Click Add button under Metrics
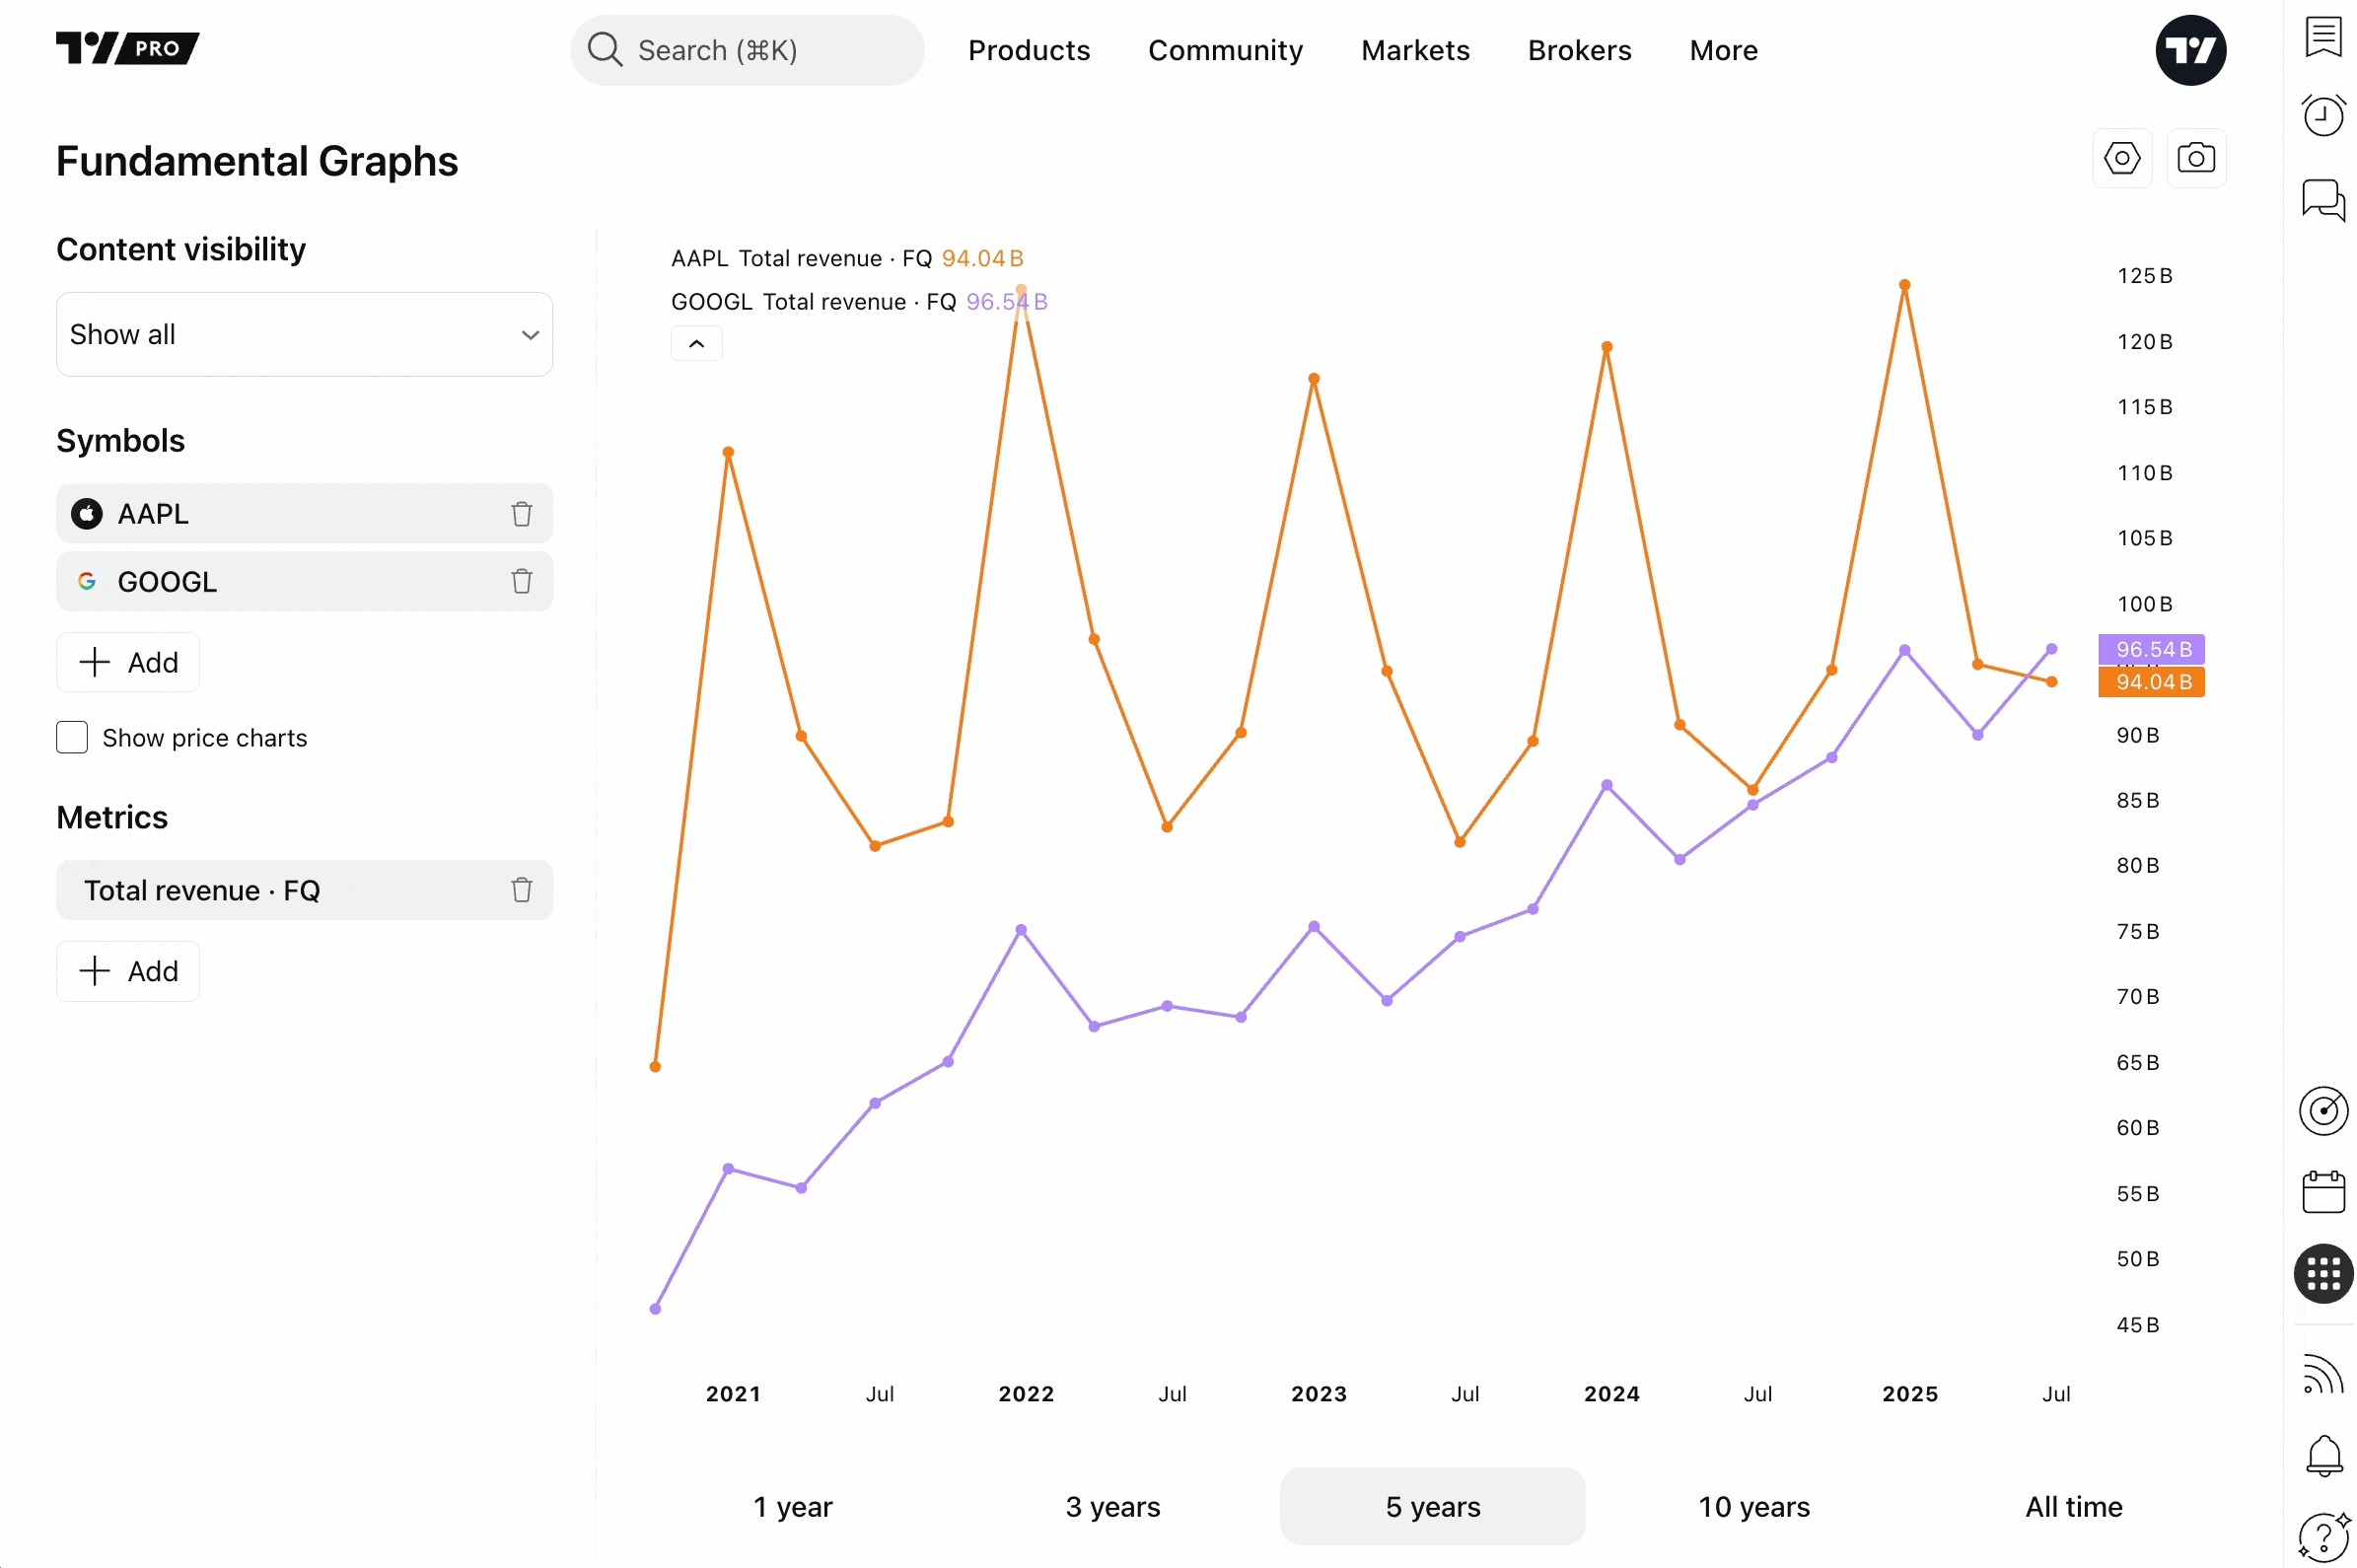The image size is (2357, 1568). [x=128, y=972]
